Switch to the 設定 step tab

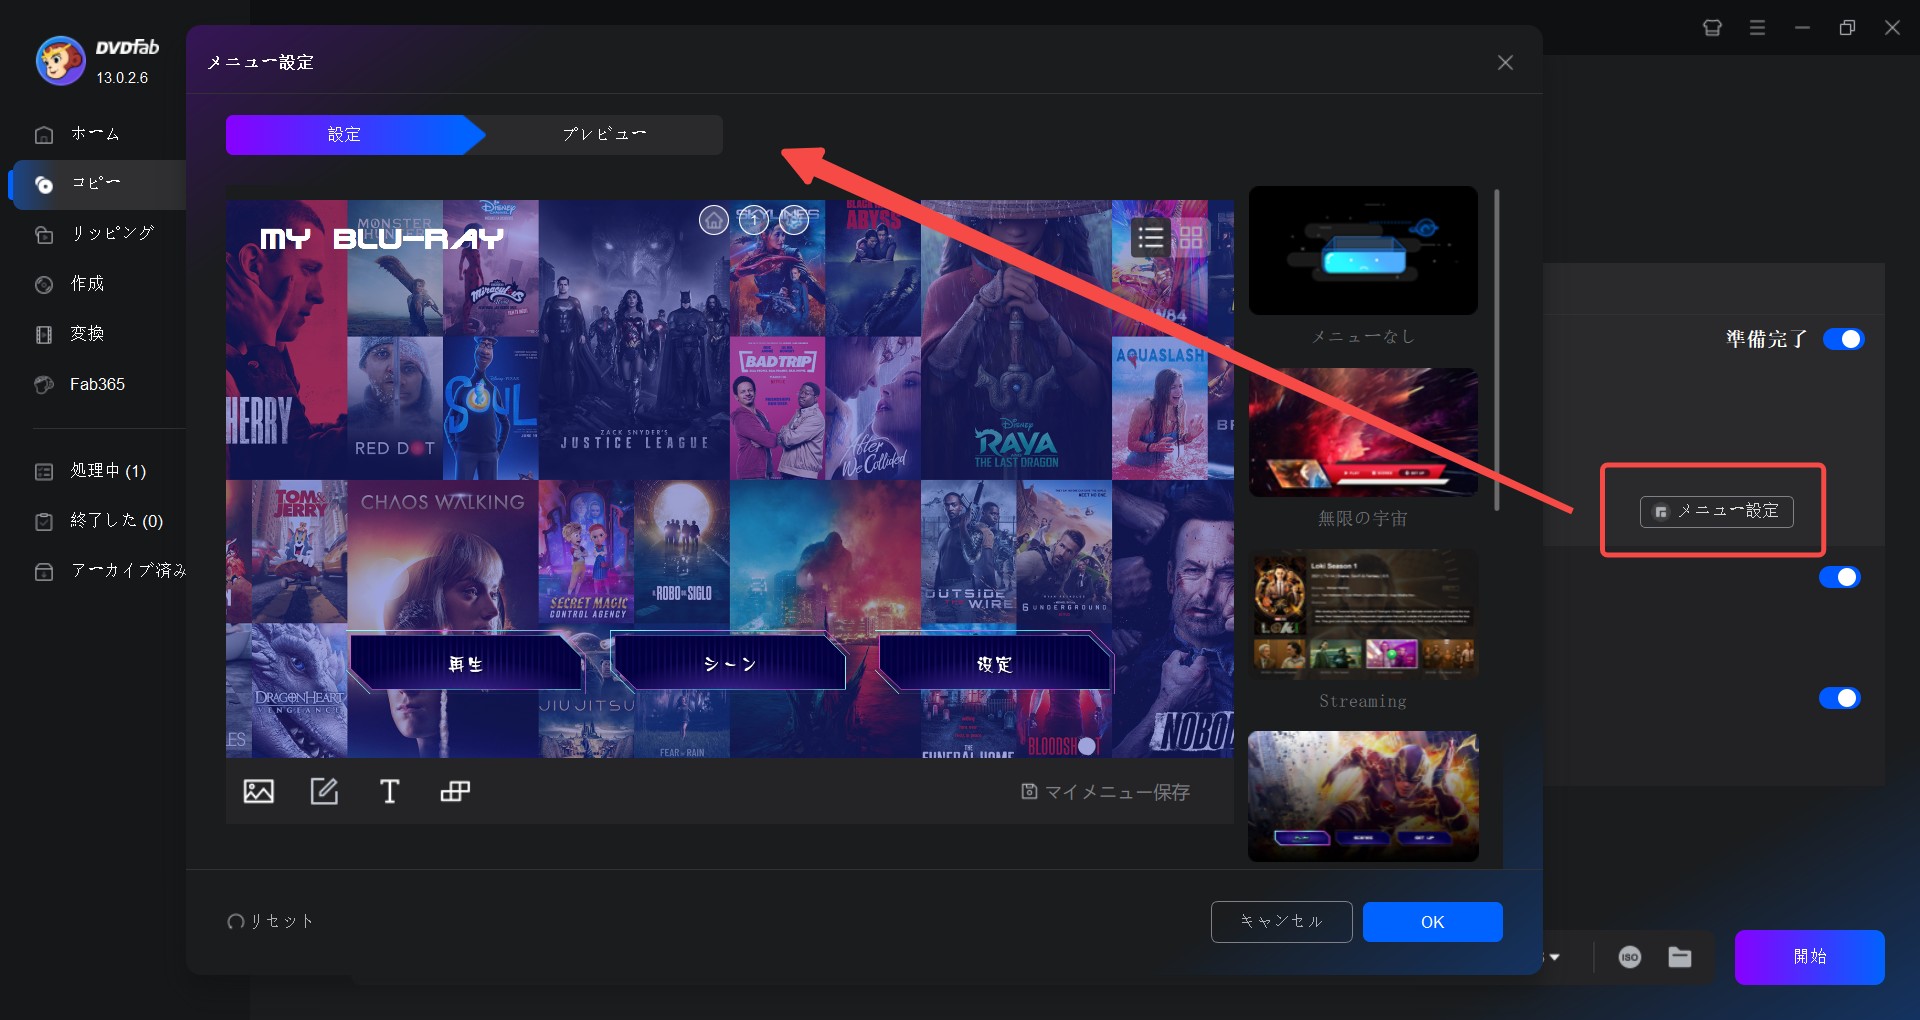(x=344, y=135)
